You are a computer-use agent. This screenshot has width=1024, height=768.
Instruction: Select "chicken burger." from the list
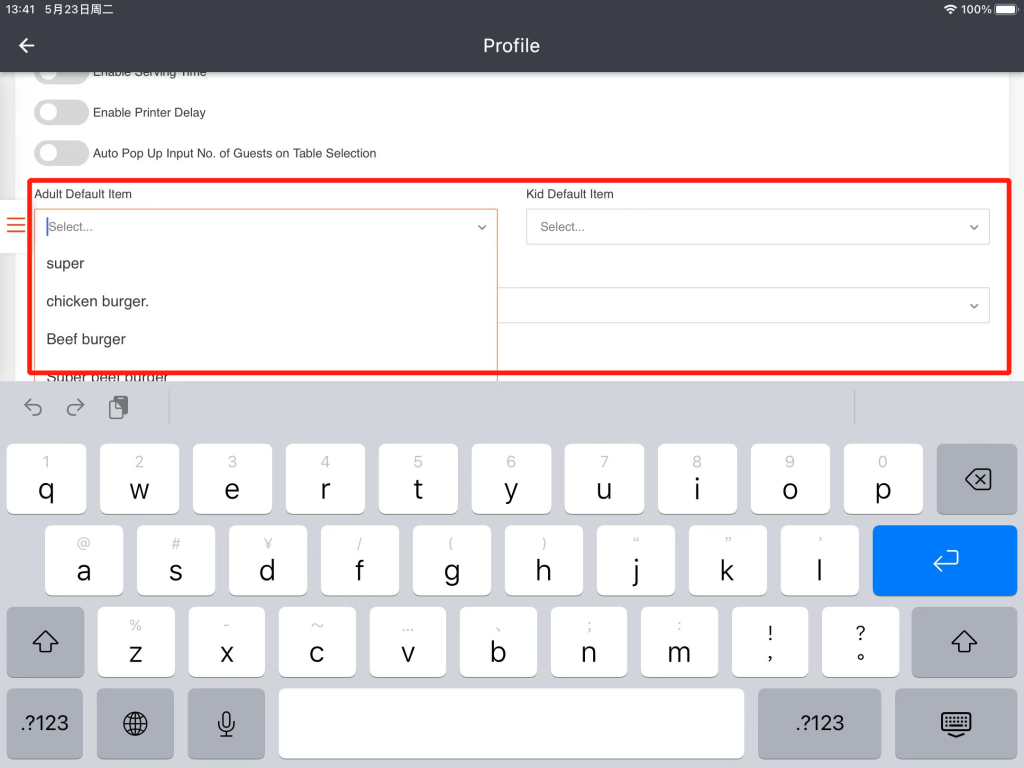click(x=98, y=301)
